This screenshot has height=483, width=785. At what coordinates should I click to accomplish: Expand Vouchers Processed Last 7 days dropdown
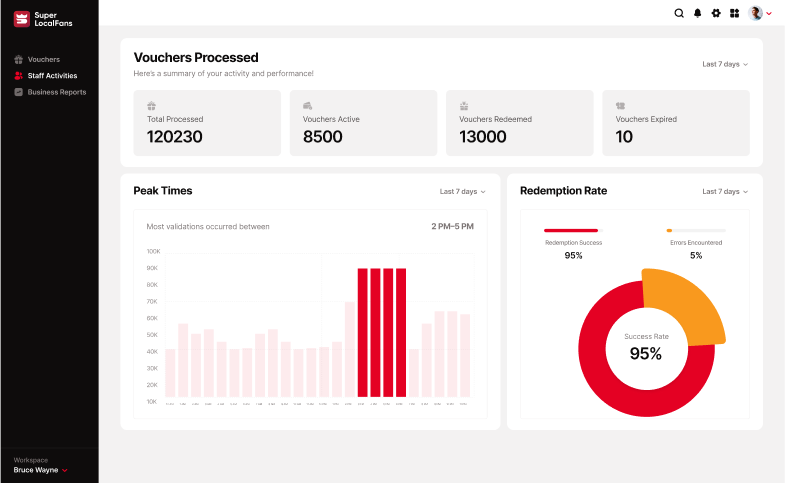click(x=724, y=64)
